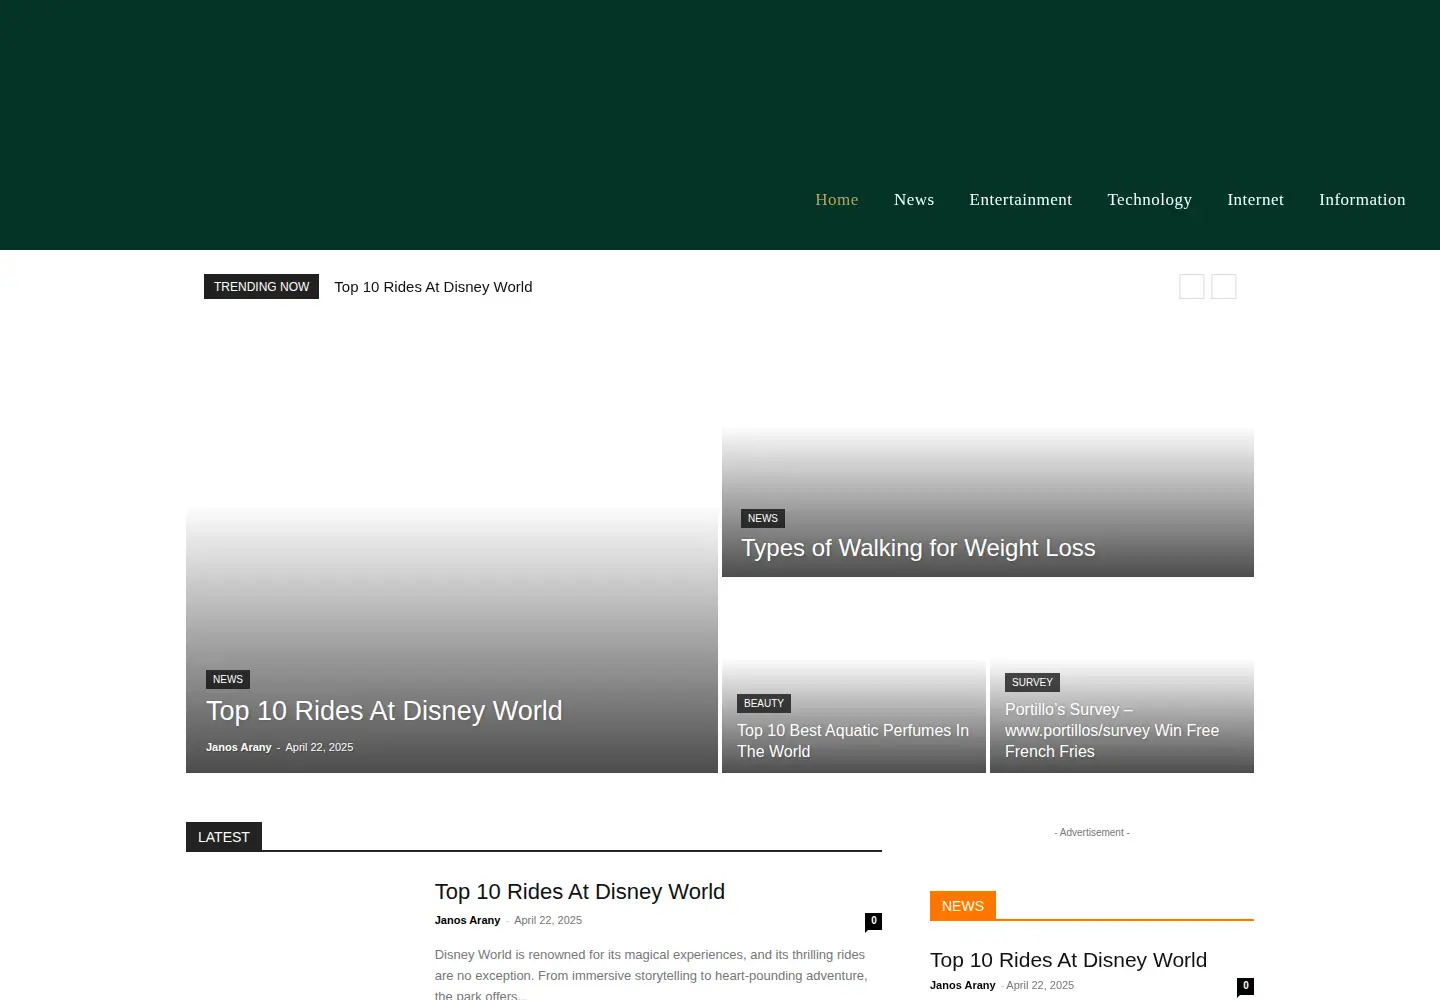Open the Home menu item
The width and height of the screenshot is (1440, 1000).
click(837, 200)
